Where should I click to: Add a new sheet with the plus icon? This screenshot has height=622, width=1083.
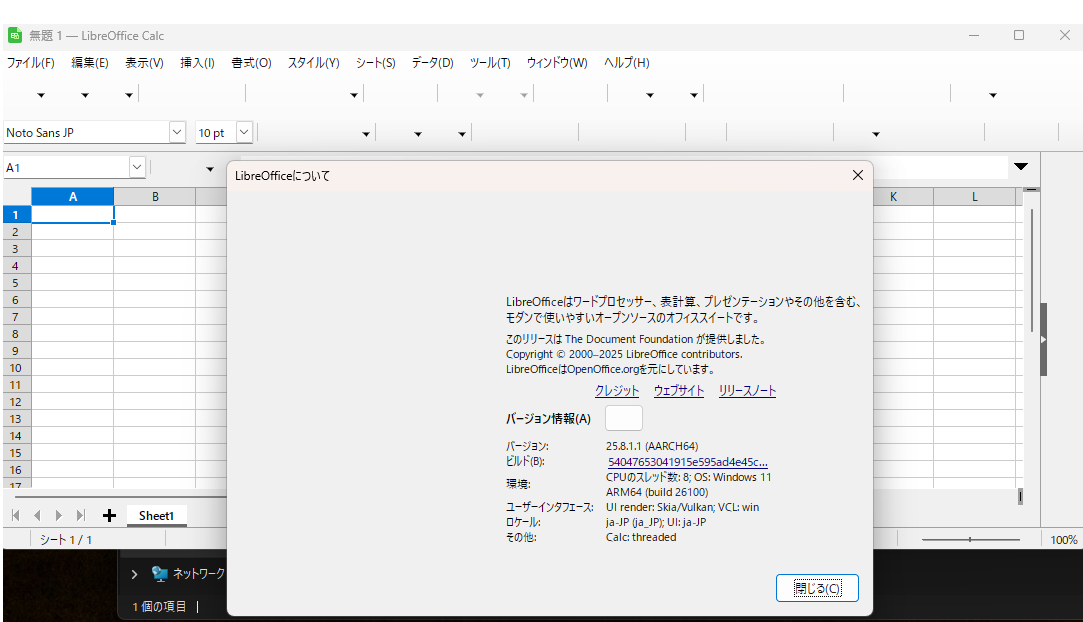point(109,516)
